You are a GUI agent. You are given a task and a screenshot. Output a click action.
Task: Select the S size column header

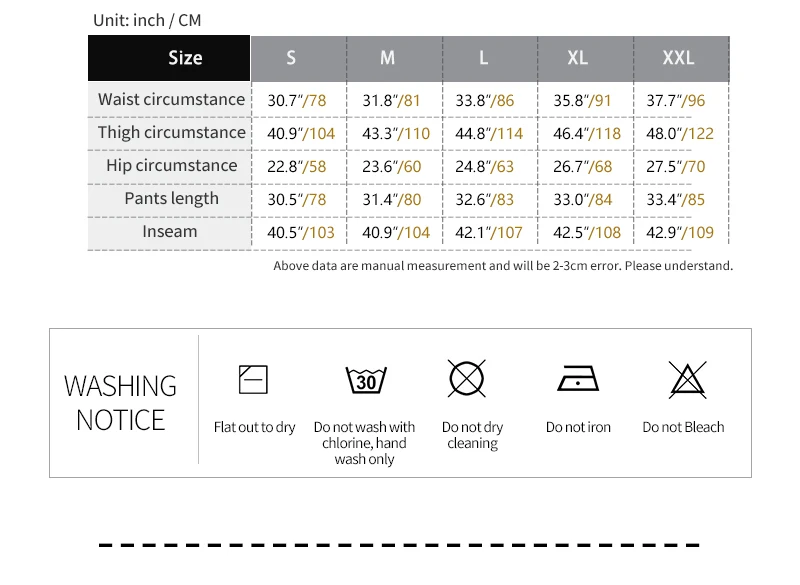(291, 58)
